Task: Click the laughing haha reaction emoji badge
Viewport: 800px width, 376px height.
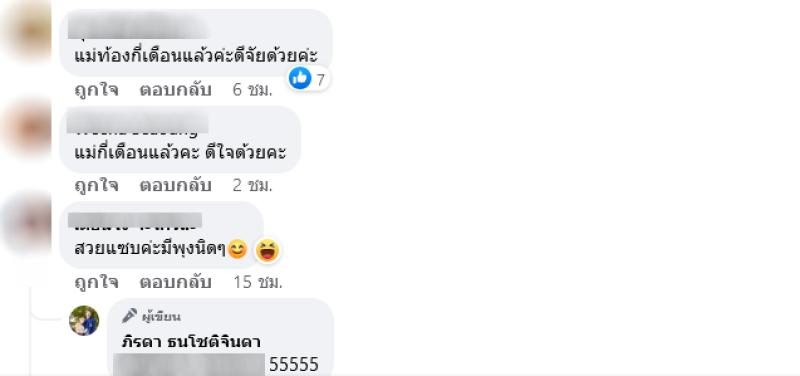Action: click(267, 250)
